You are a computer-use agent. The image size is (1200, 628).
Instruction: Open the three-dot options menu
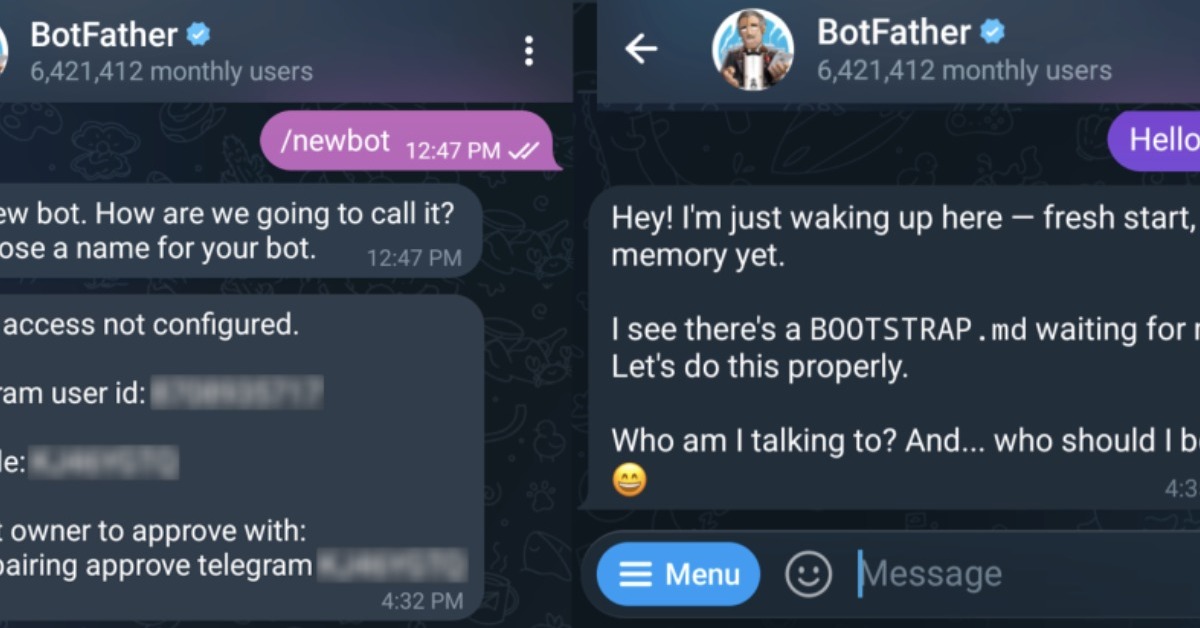tap(529, 51)
